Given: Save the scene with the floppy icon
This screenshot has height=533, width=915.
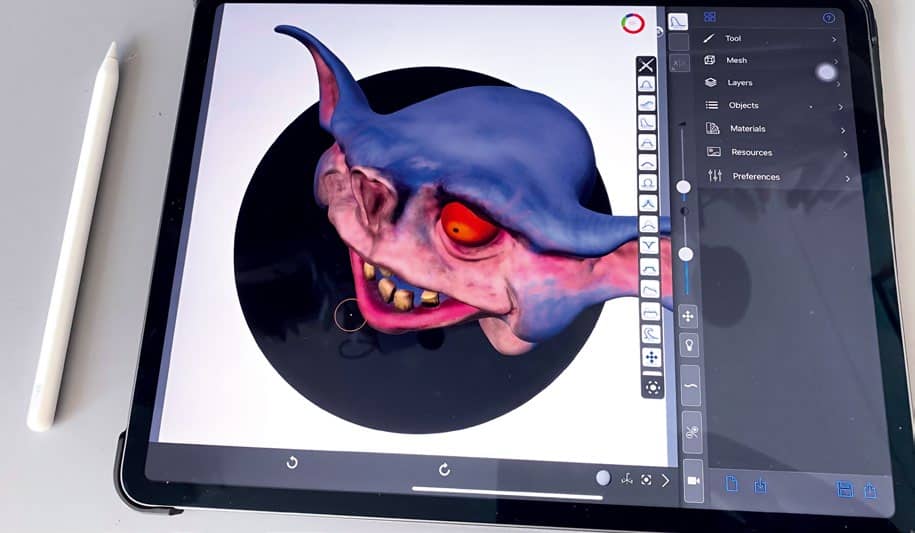Looking at the screenshot, I should 844,489.
